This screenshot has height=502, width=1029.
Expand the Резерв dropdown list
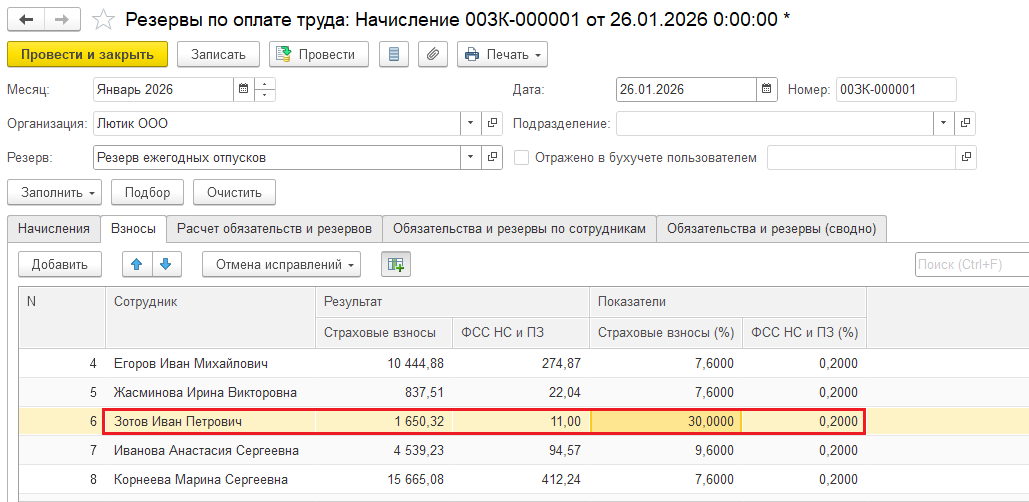pos(470,157)
